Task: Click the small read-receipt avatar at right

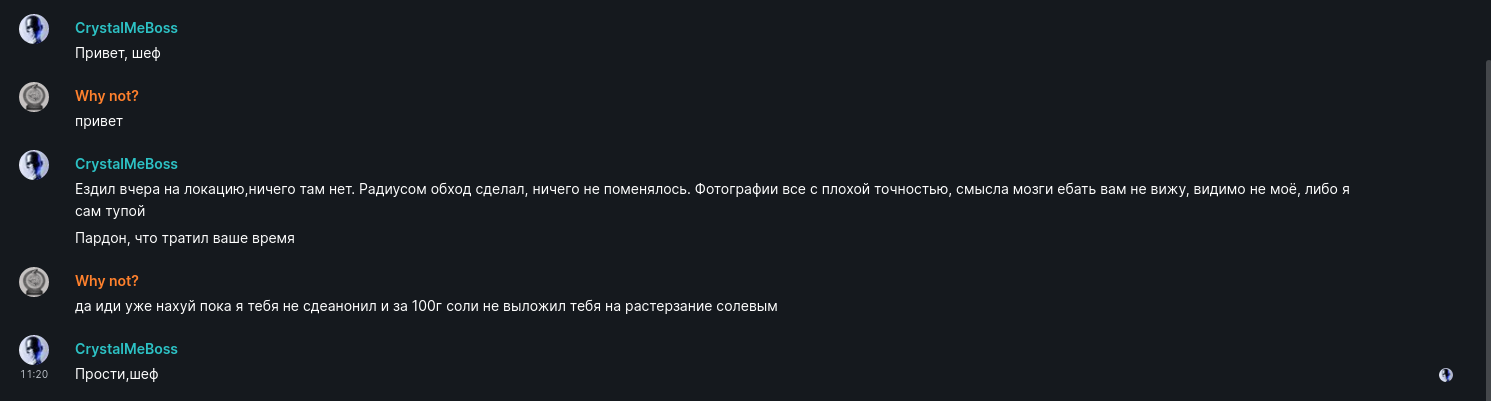Action: click(x=1445, y=375)
